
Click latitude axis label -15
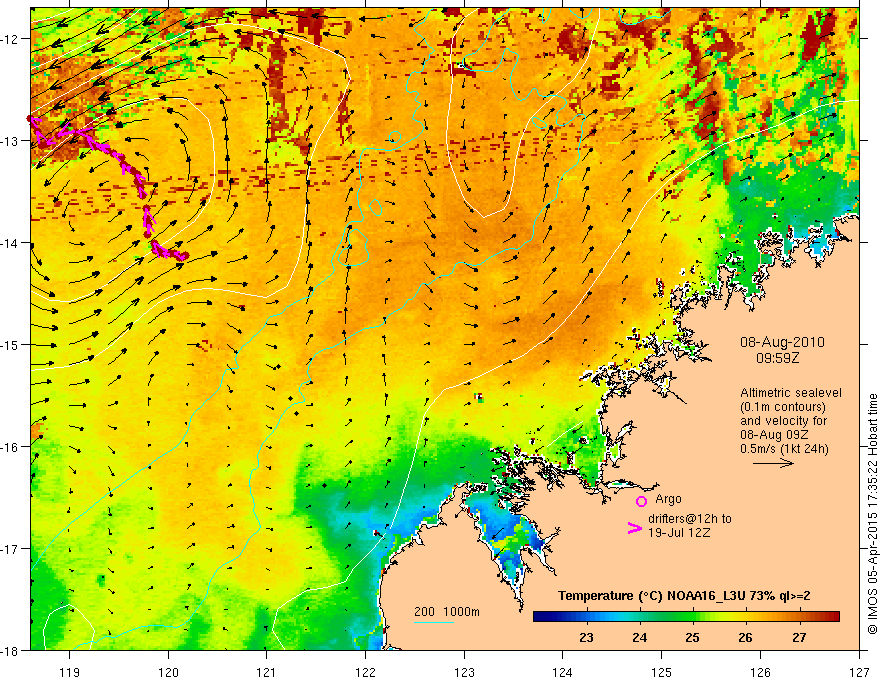[x=11, y=344]
